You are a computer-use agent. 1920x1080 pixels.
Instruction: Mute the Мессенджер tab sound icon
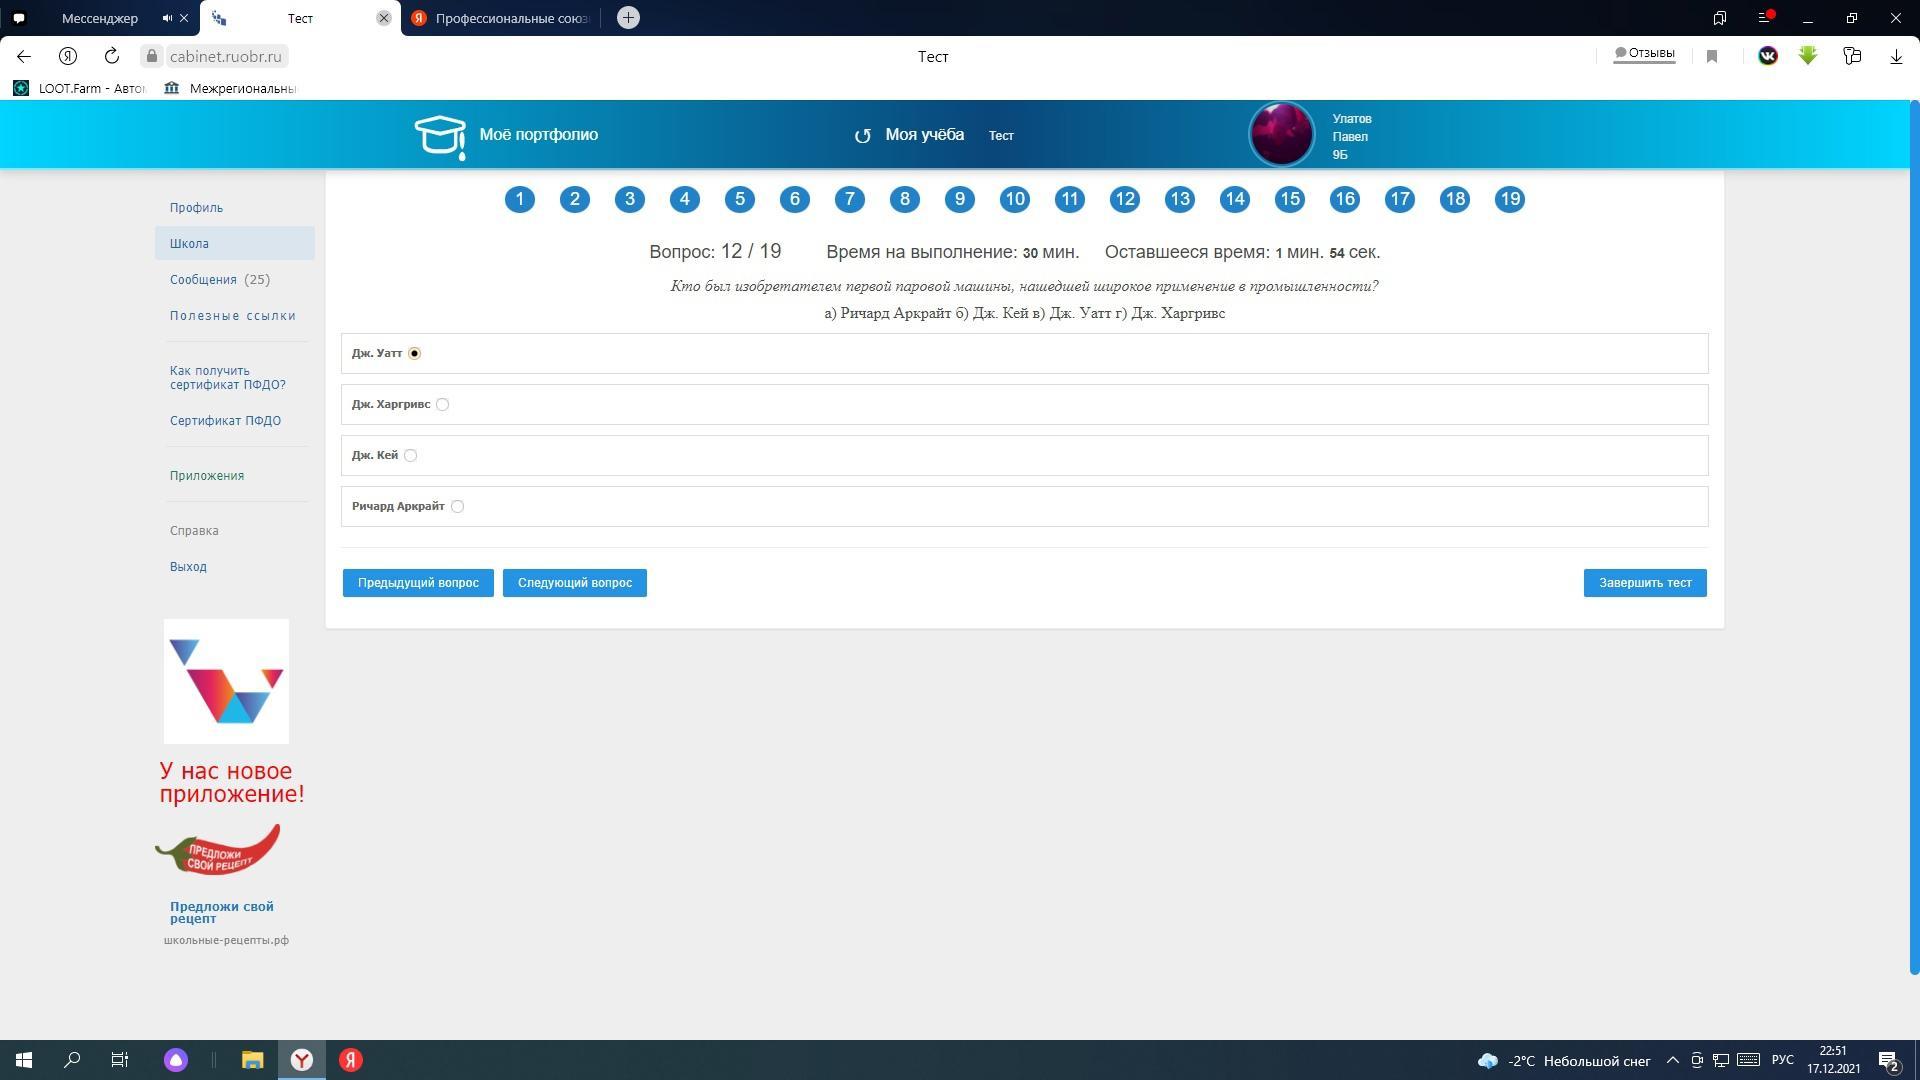167,18
